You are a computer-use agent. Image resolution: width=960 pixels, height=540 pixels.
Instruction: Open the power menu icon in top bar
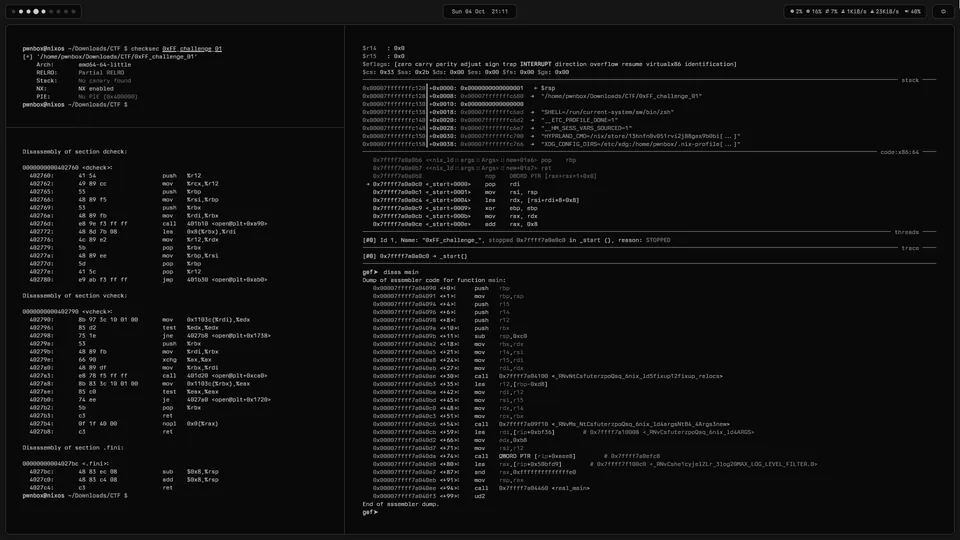(943, 12)
